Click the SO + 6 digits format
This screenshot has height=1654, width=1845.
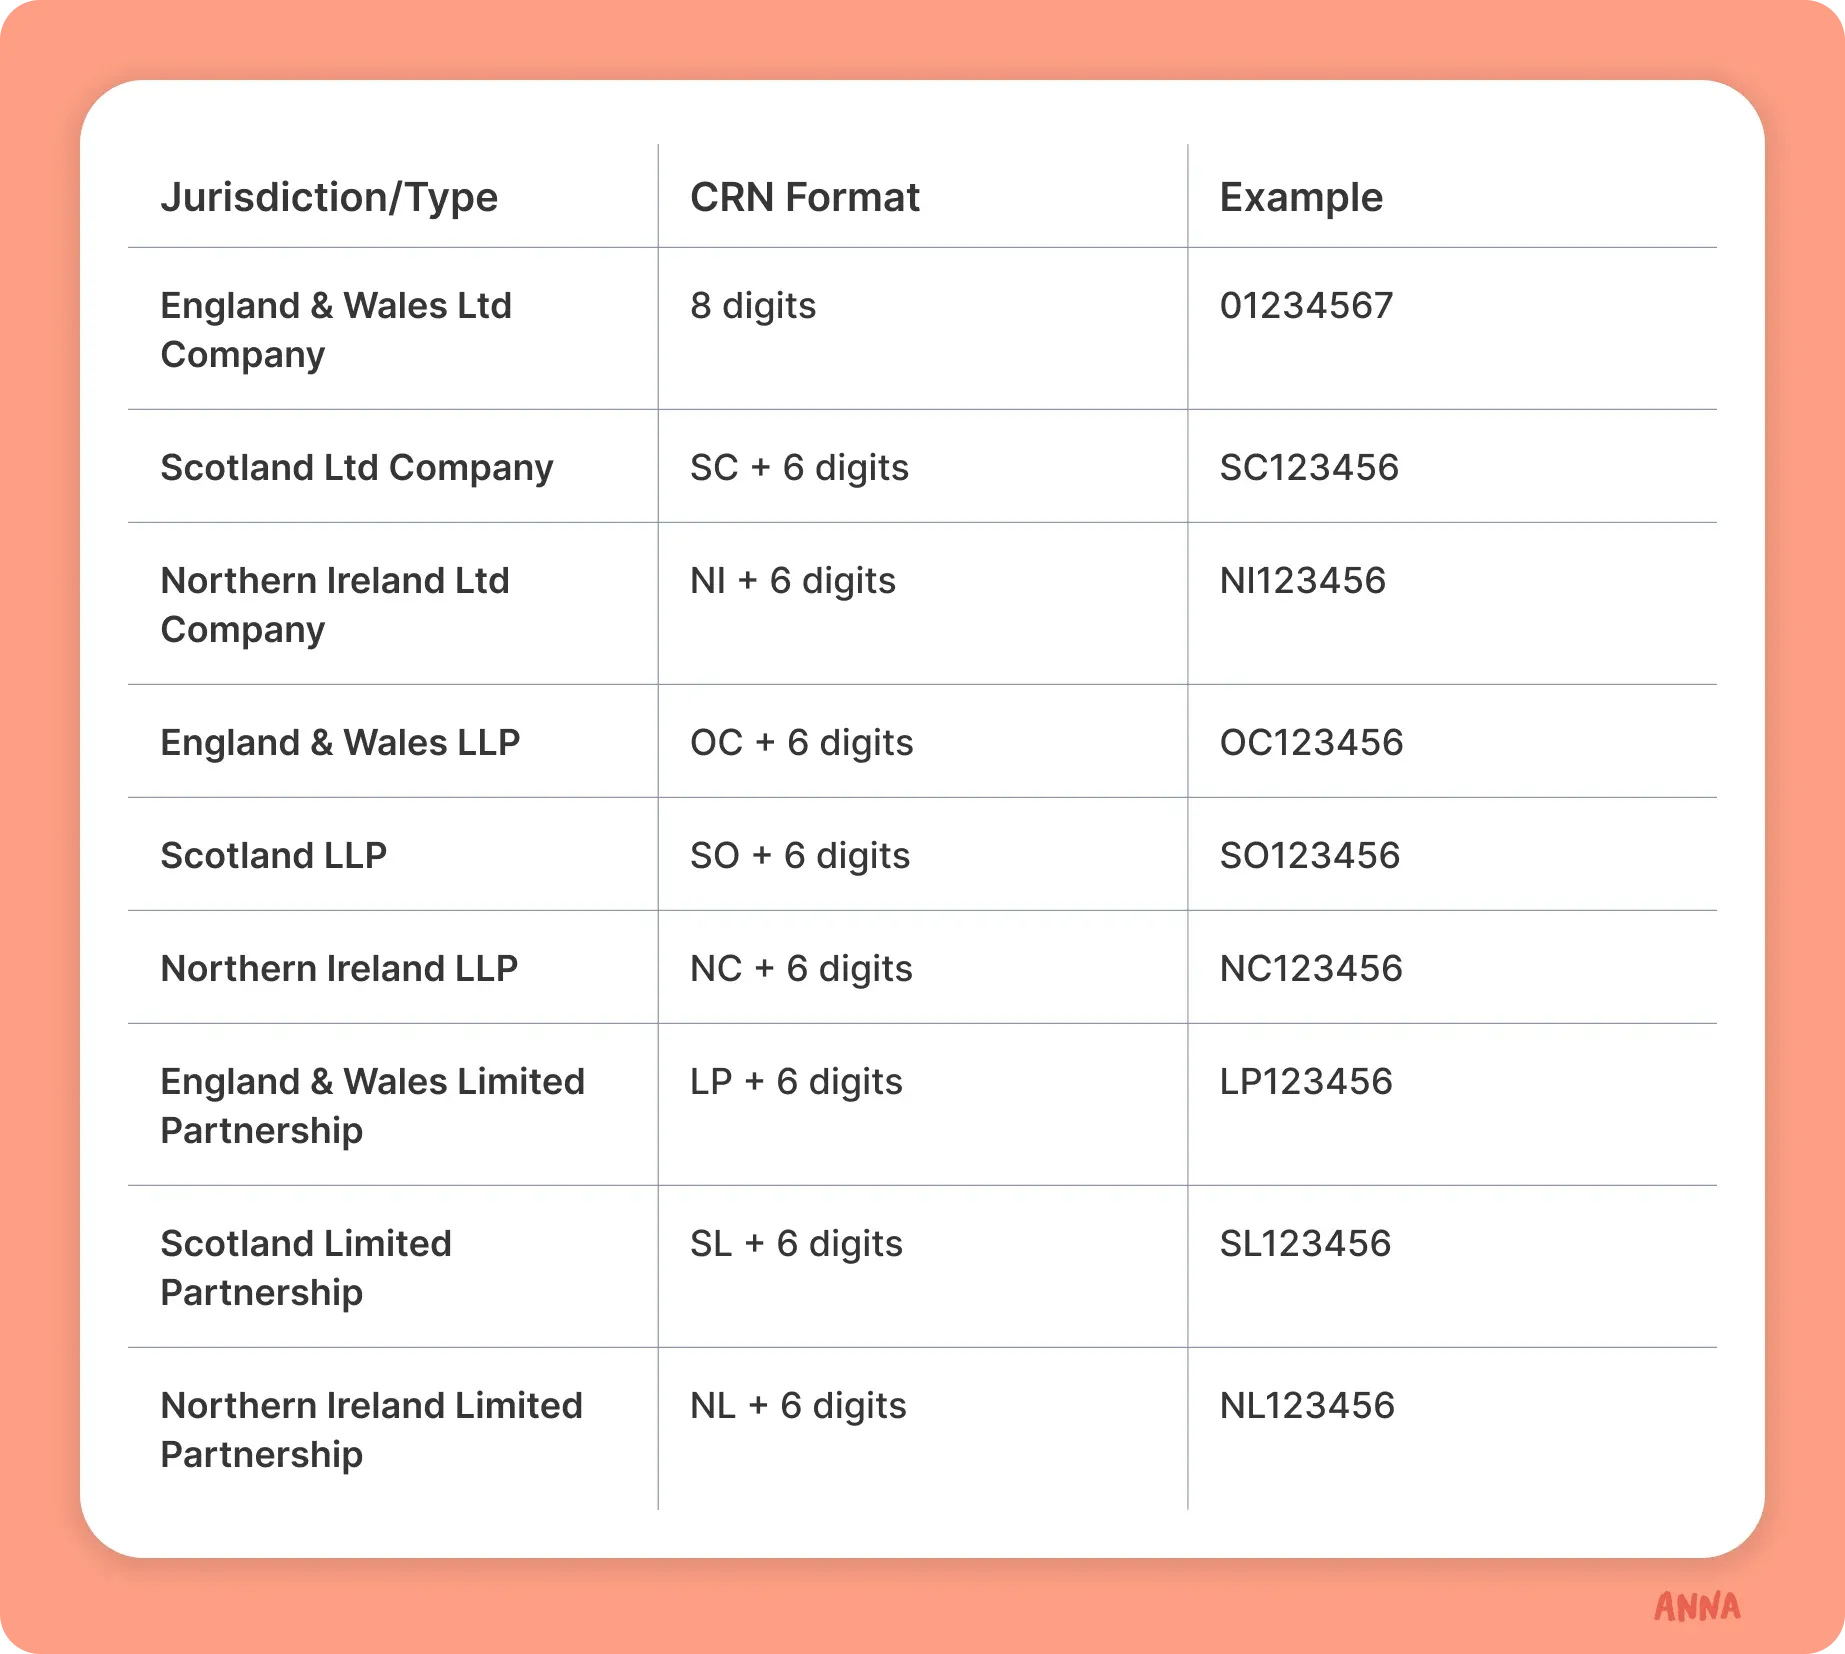[800, 856]
